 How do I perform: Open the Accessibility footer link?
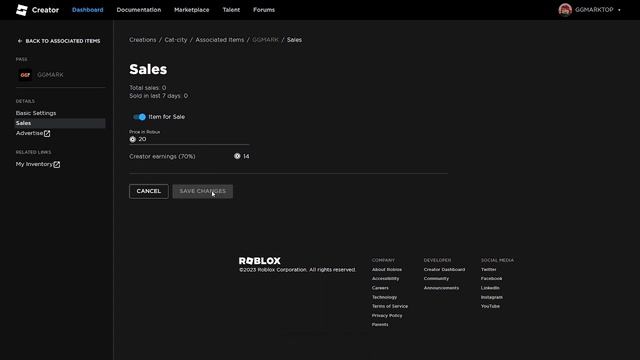[x=385, y=279]
